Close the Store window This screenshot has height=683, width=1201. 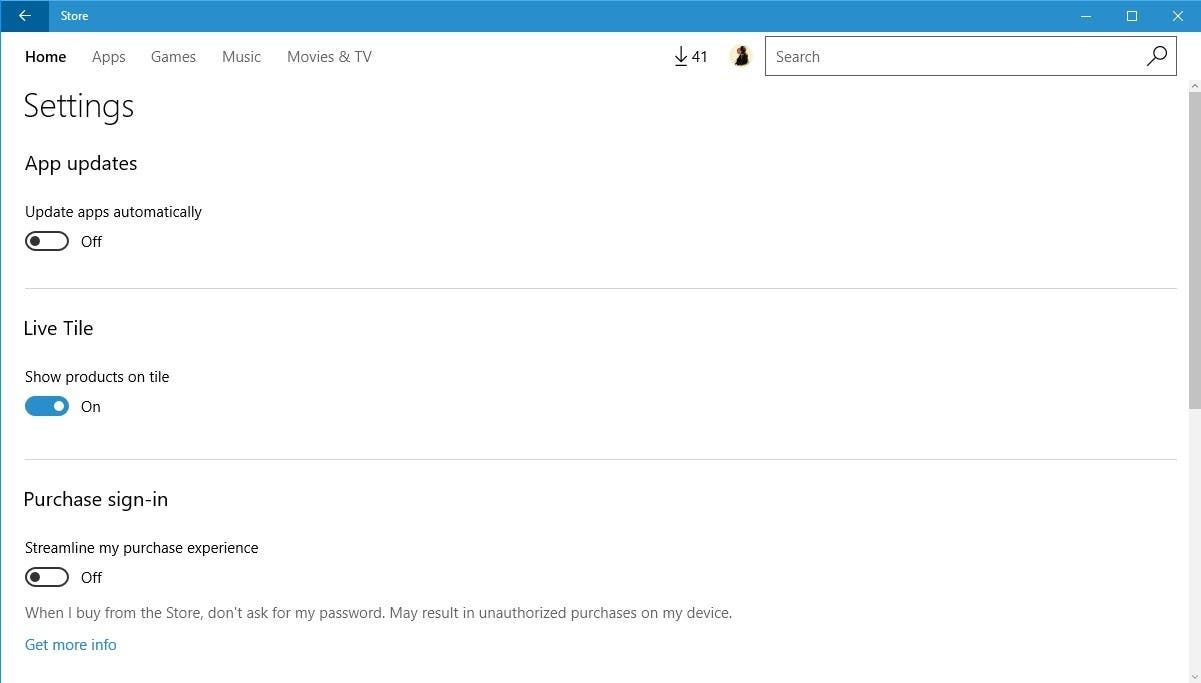(x=1178, y=16)
